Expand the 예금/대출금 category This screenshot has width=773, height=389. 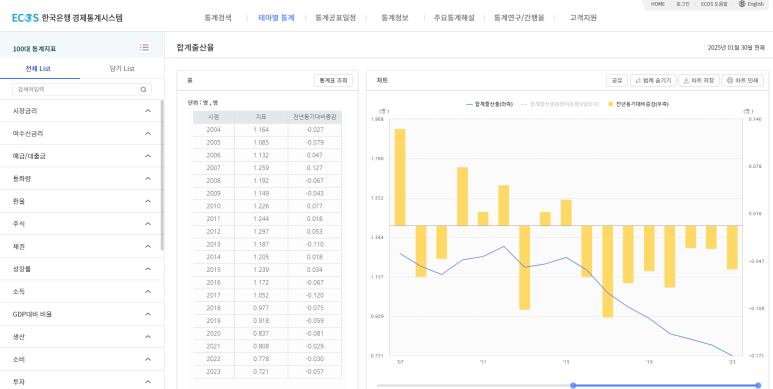(82, 156)
